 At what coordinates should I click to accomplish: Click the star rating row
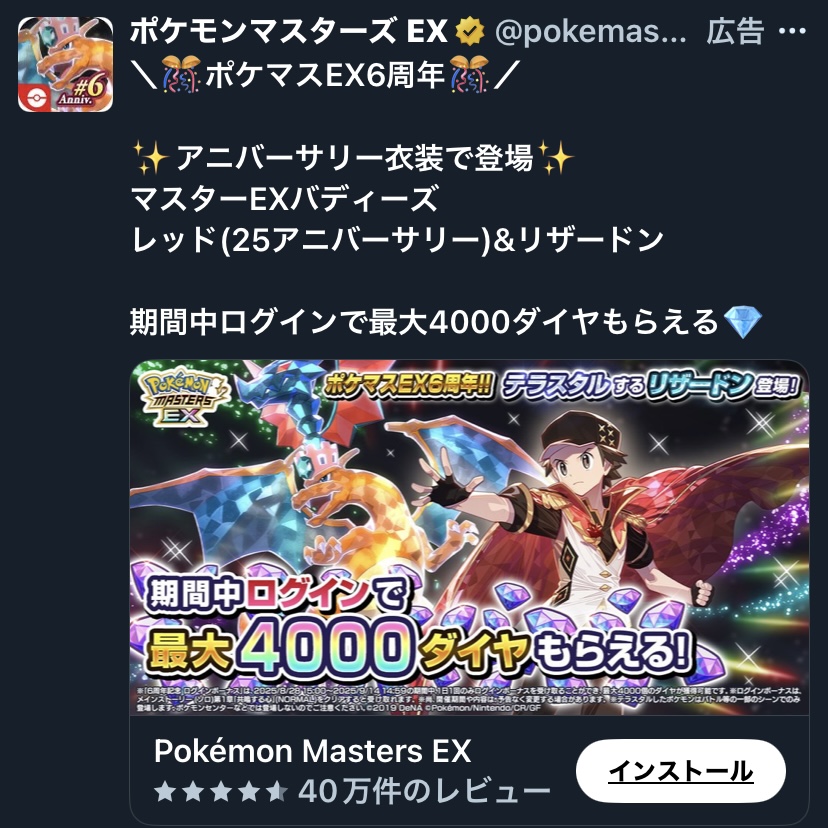point(221,792)
